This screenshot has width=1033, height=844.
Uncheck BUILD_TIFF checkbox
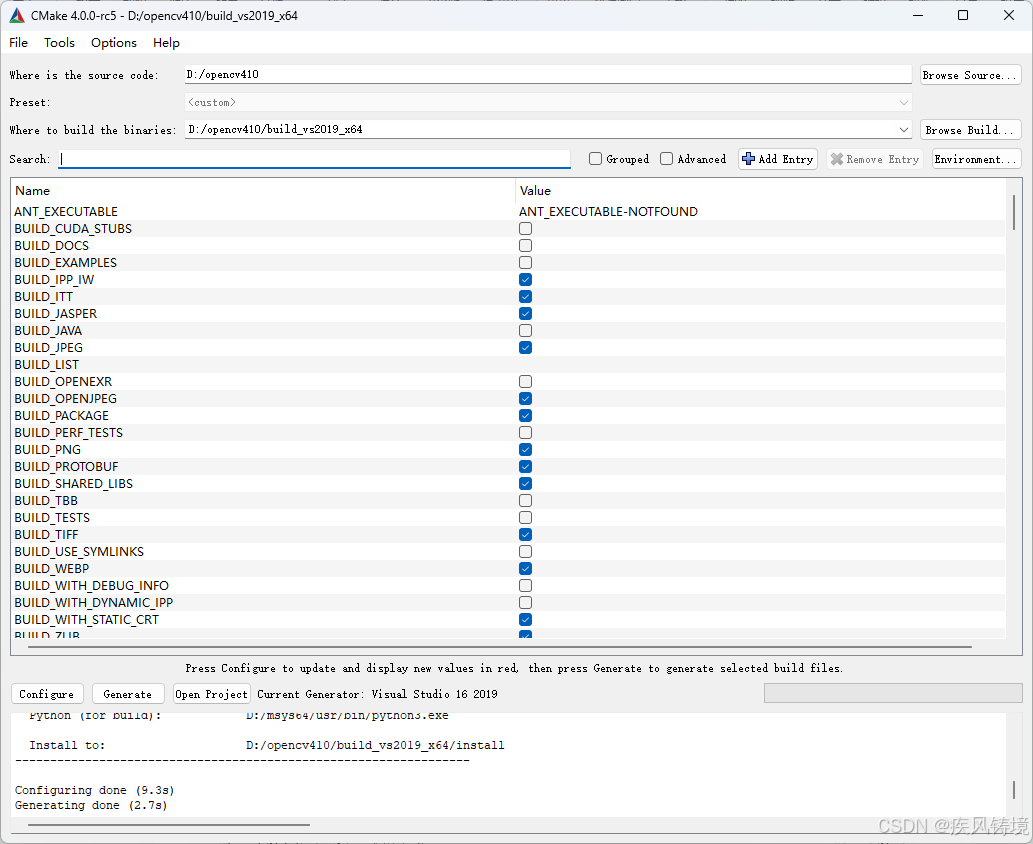tap(525, 534)
